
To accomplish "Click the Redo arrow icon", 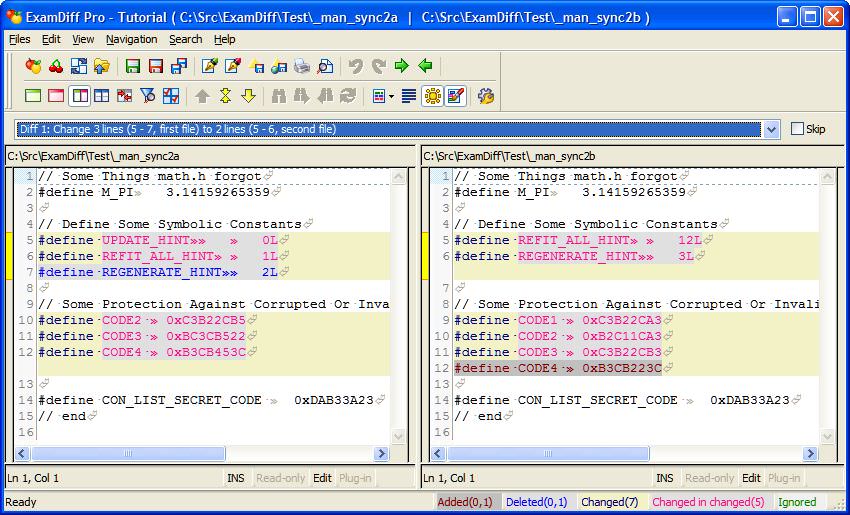I will tap(378, 66).
